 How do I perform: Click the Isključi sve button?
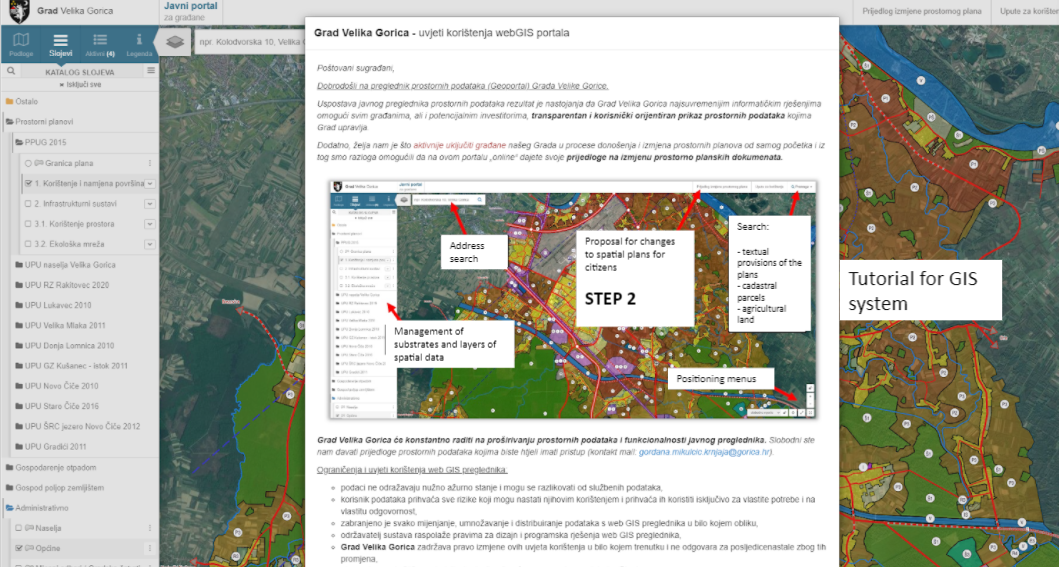click(80, 85)
